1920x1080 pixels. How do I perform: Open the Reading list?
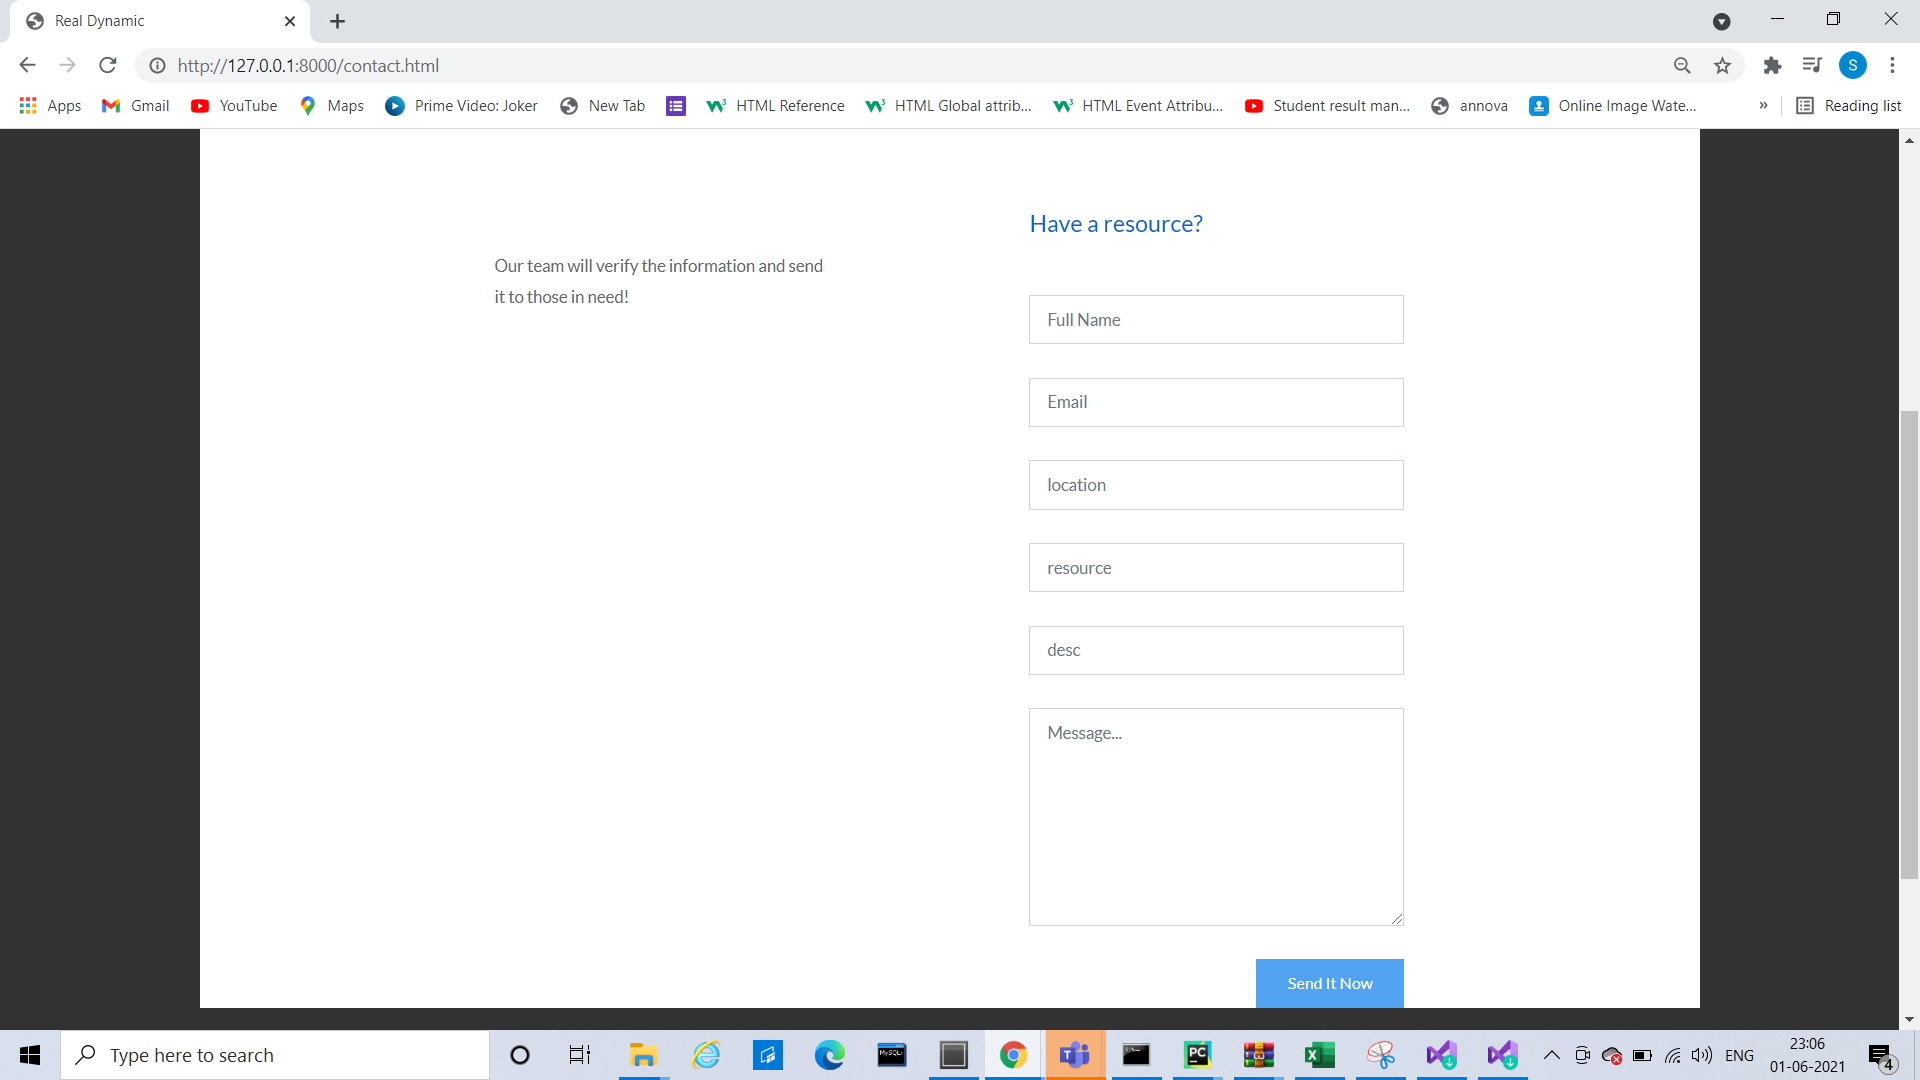[x=1849, y=105]
